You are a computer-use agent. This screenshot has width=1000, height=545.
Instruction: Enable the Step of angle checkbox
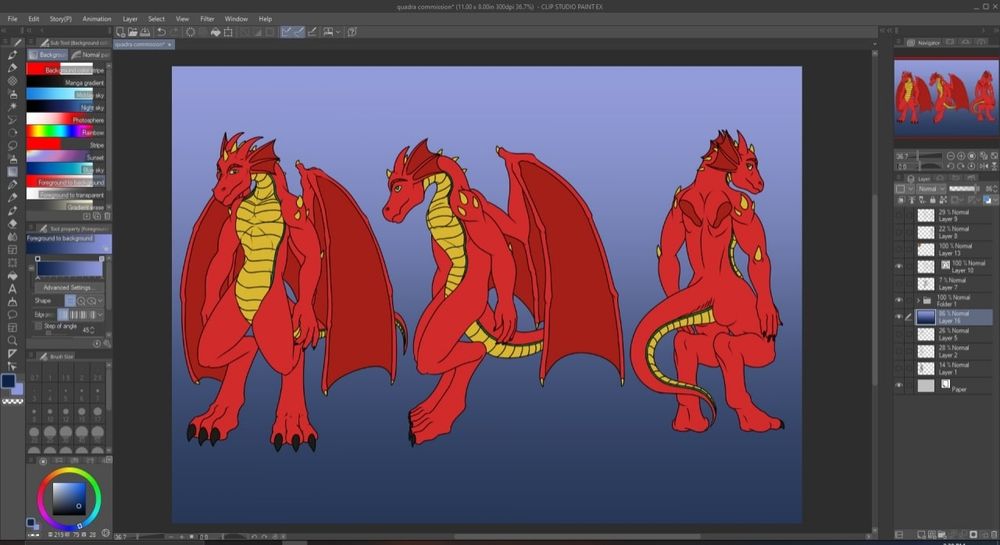(39, 326)
